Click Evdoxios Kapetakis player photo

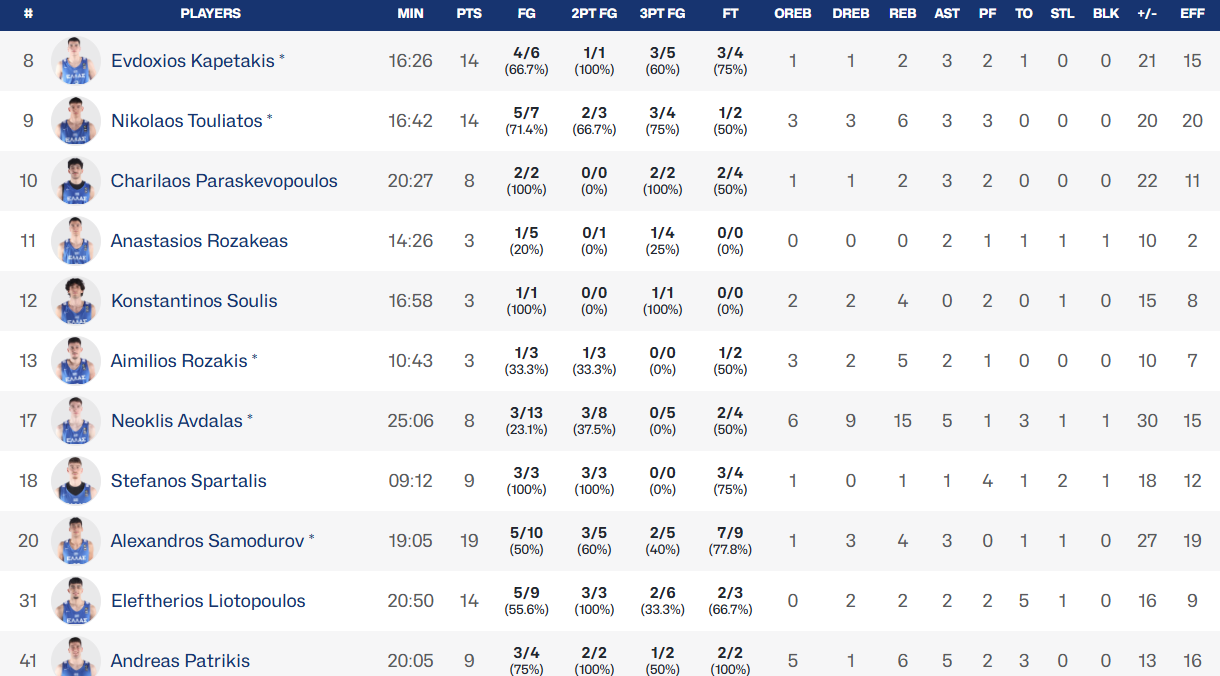coord(76,61)
